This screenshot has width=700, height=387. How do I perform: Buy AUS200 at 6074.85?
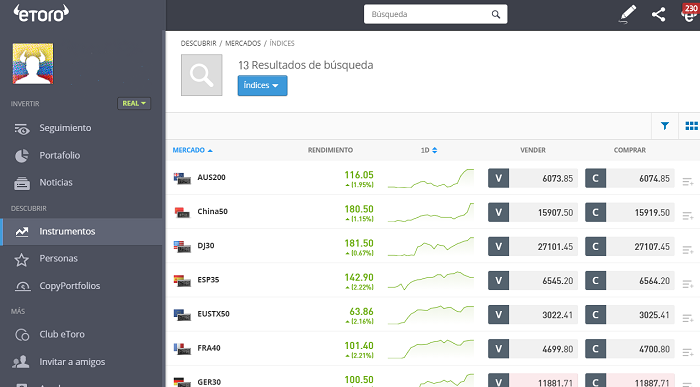click(x=629, y=179)
